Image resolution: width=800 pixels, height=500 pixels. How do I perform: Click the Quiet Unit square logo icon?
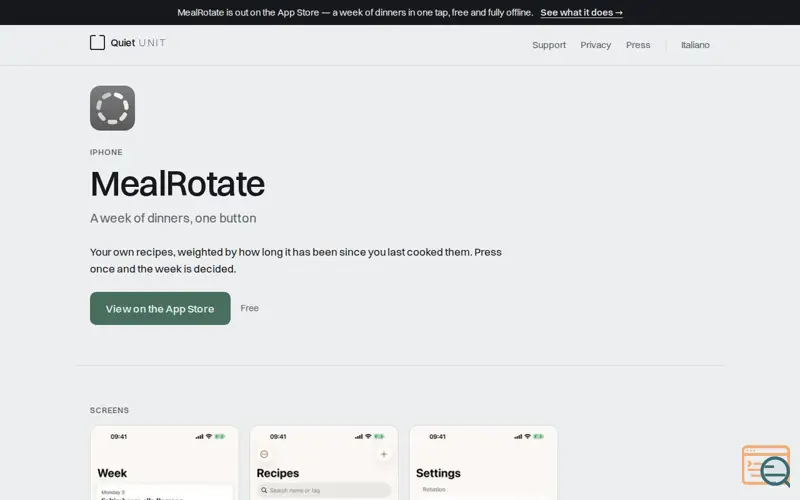point(97,42)
